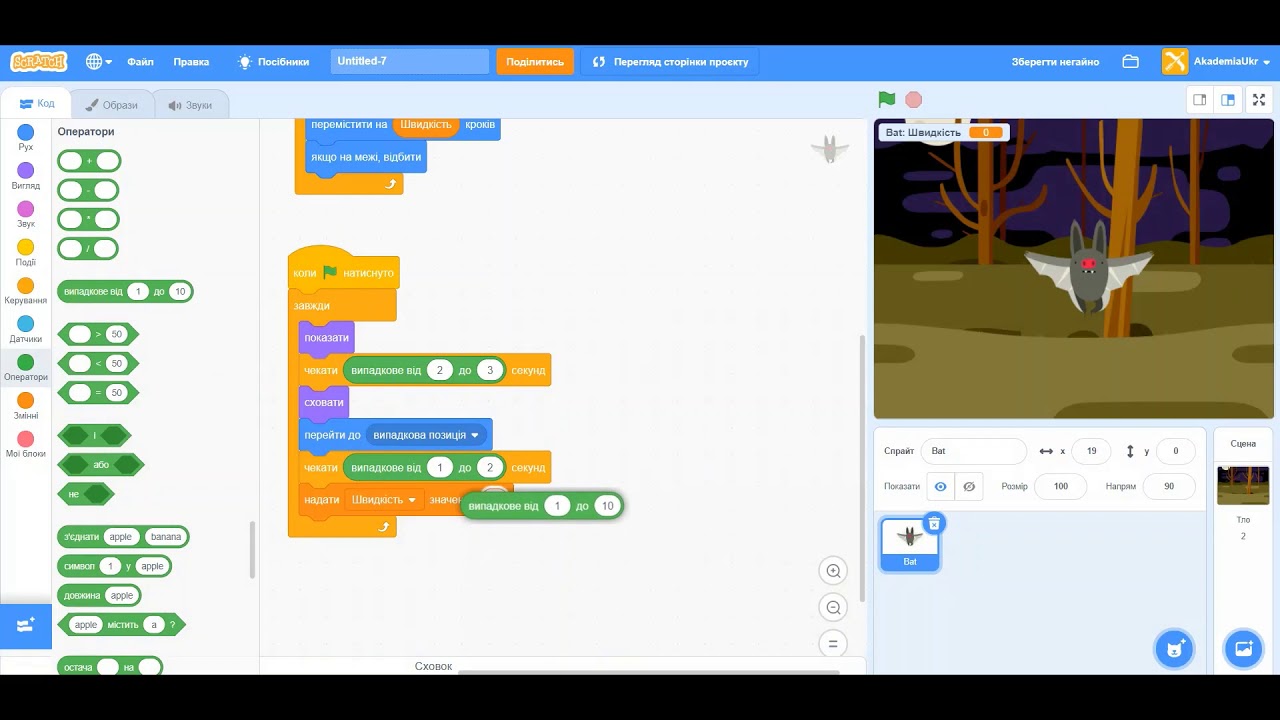
Task: Open Перегляд сторінки проекту
Action: (x=670, y=62)
